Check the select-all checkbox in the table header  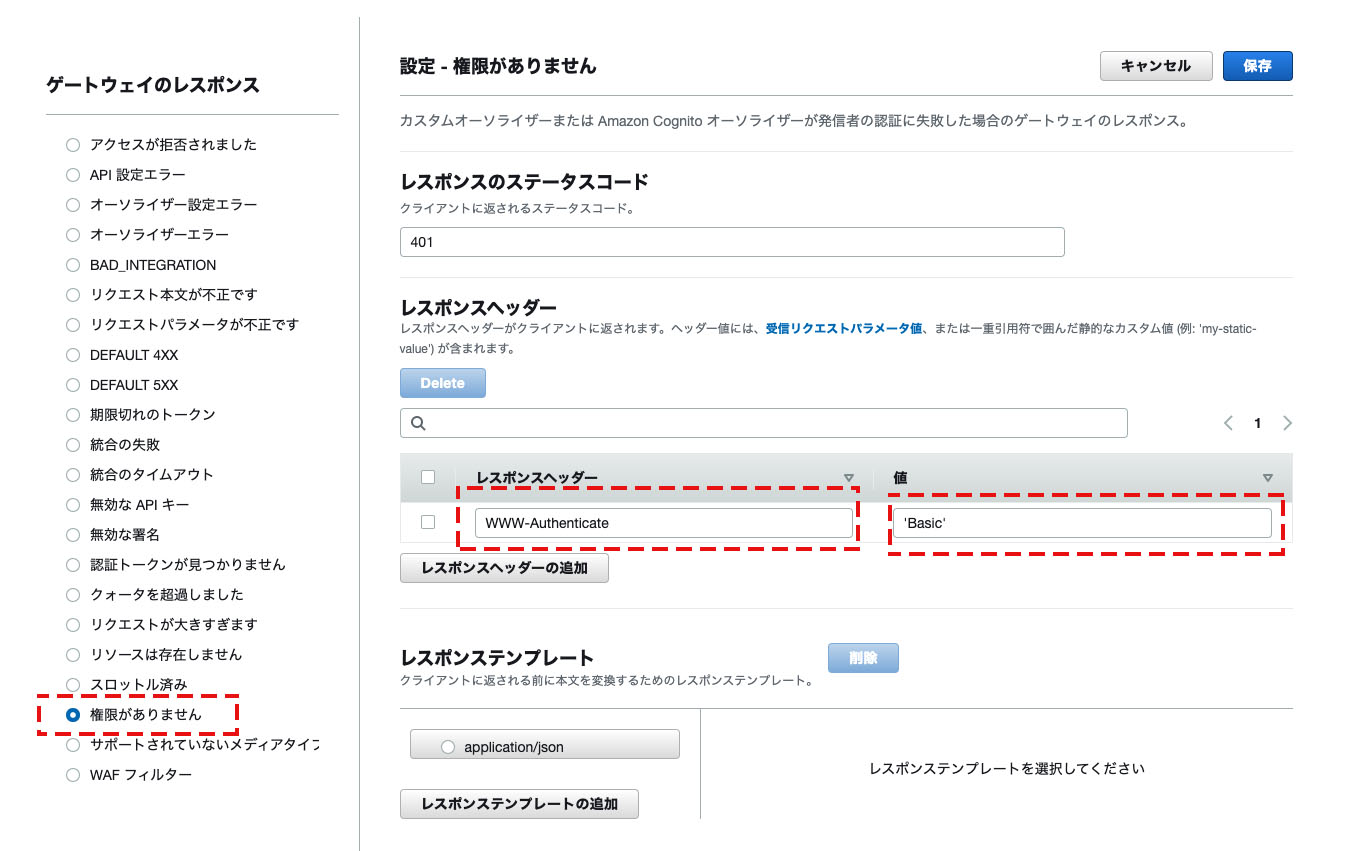pyautogui.click(x=427, y=477)
